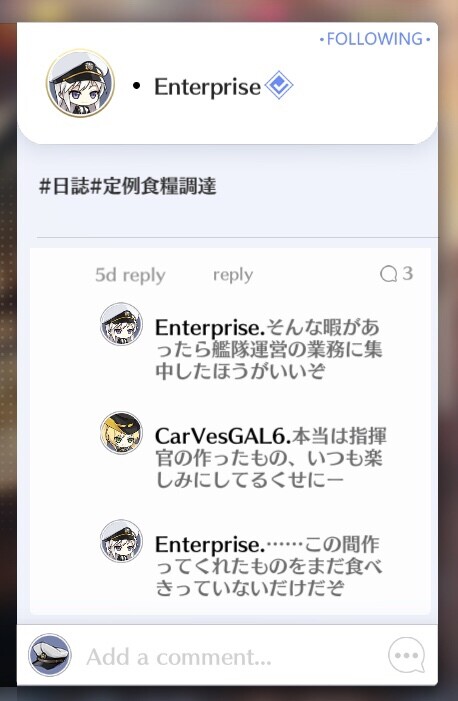The width and height of the screenshot is (458, 701).
Task: Select the comment beginning そんな暇があったら
Action: pos(268,349)
